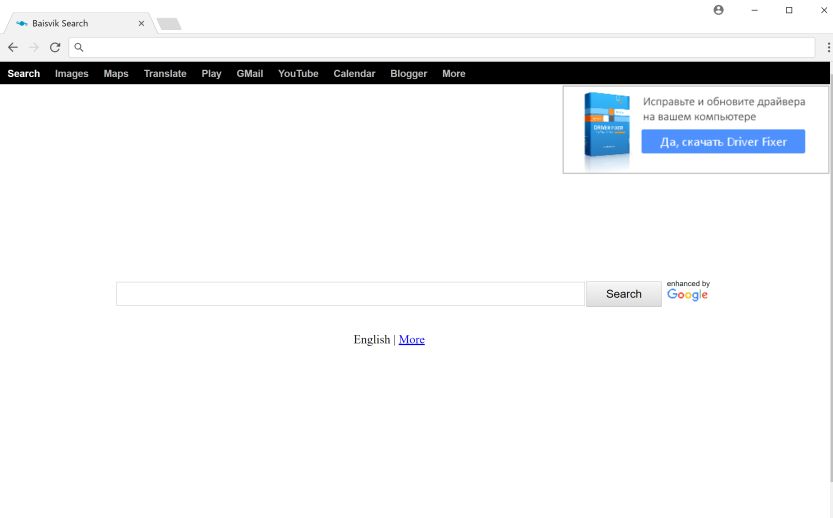Viewport: 833px width, 518px height.
Task: Open a new tab with the blank tab button
Action: pos(169,24)
